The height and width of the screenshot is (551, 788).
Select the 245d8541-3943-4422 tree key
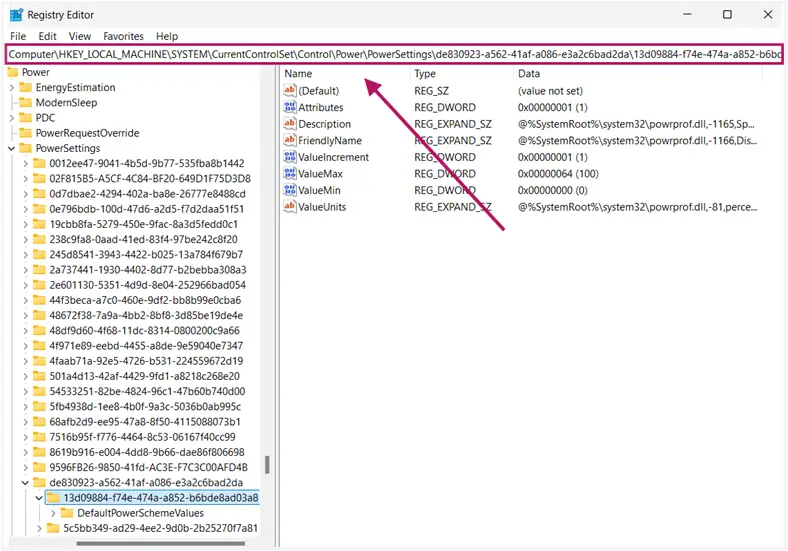(146, 254)
